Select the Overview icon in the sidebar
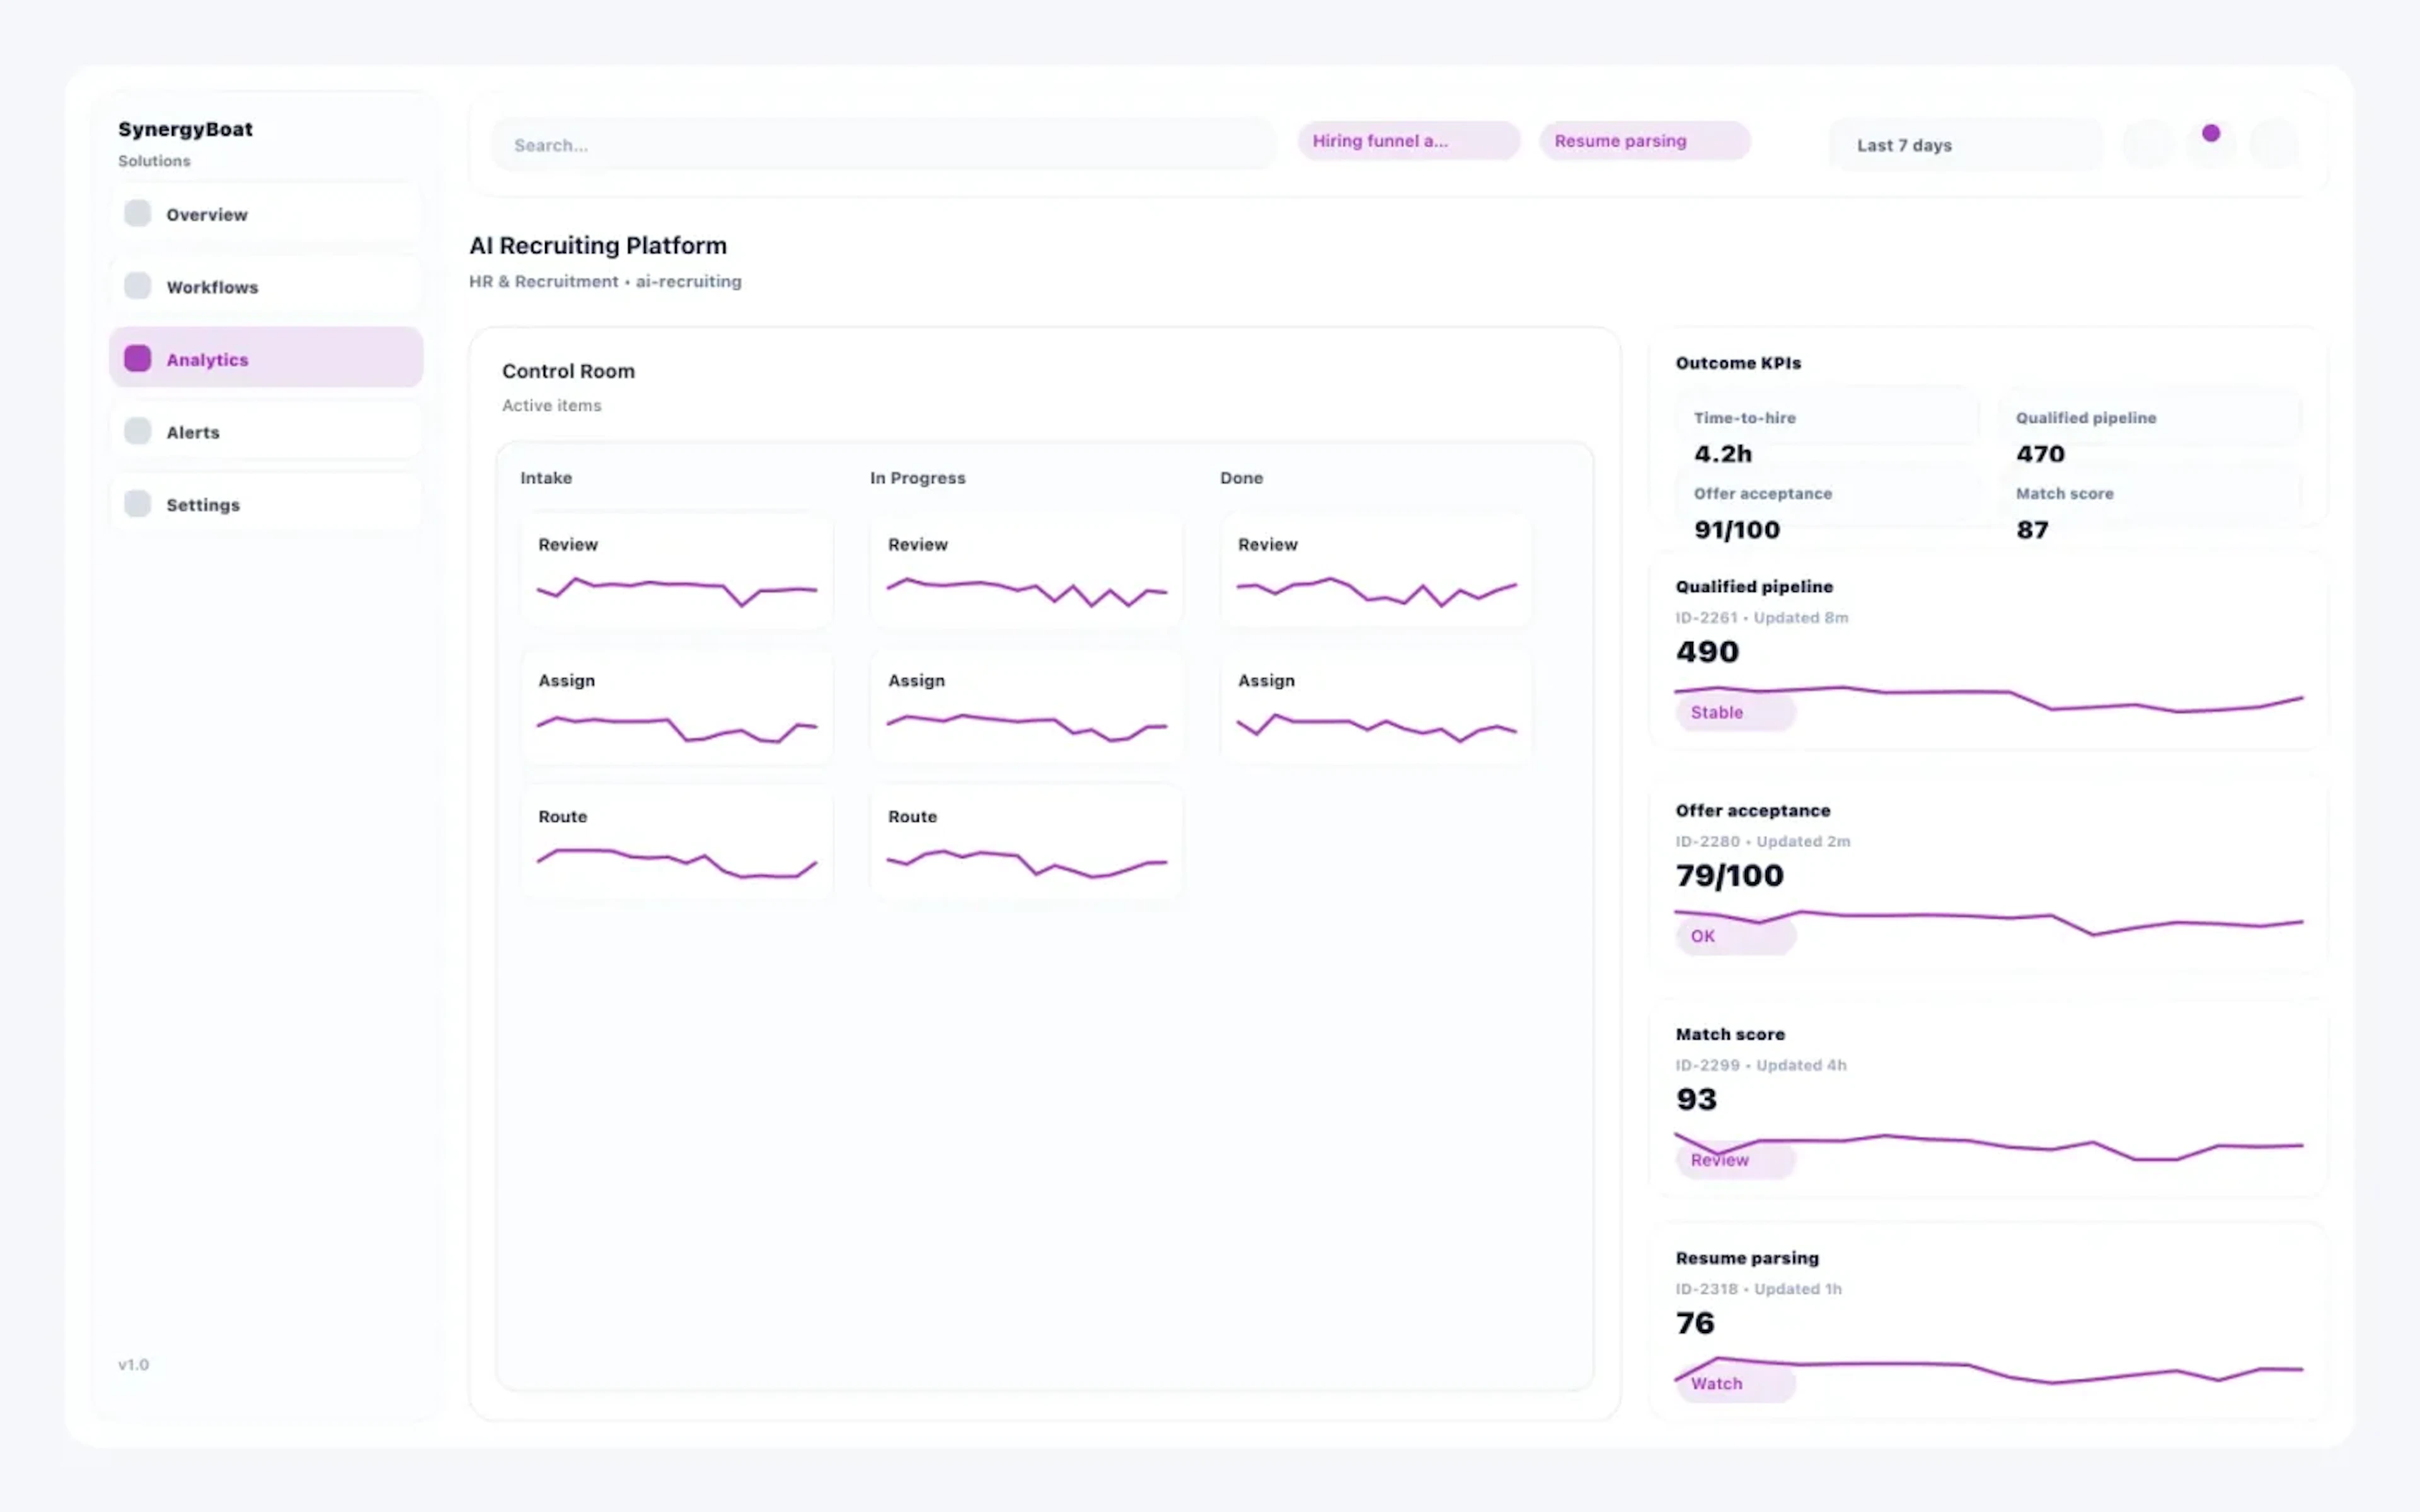Viewport: 2420px width, 1512px height. pyautogui.click(x=137, y=213)
